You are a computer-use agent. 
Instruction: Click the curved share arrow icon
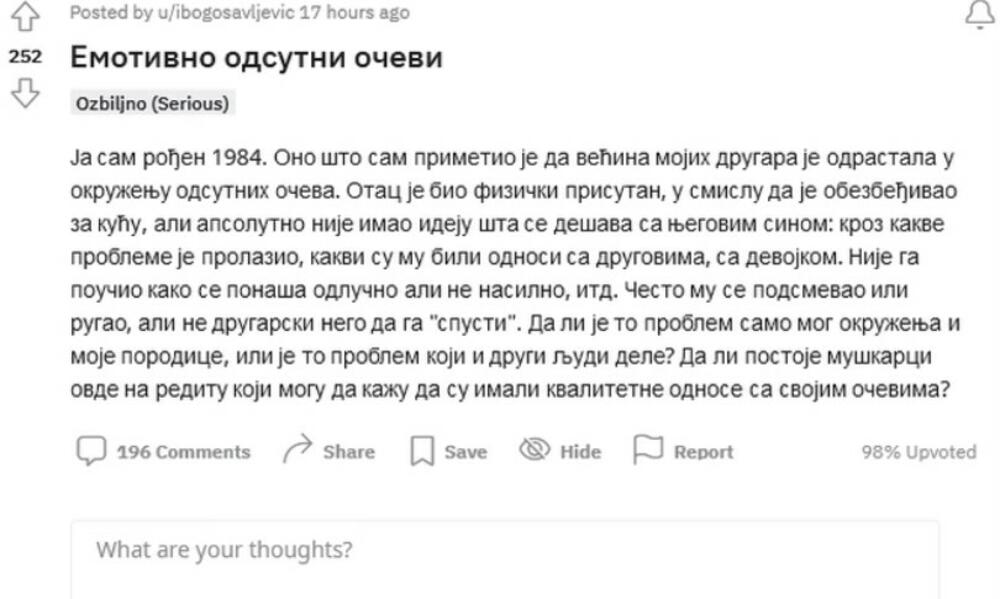[297, 451]
